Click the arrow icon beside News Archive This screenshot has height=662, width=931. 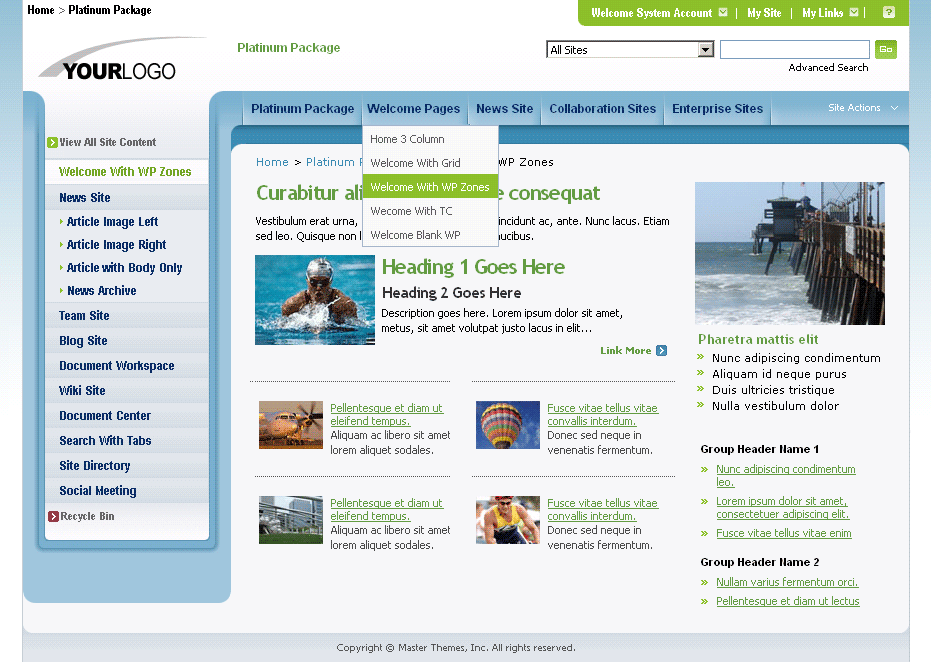pos(61,289)
